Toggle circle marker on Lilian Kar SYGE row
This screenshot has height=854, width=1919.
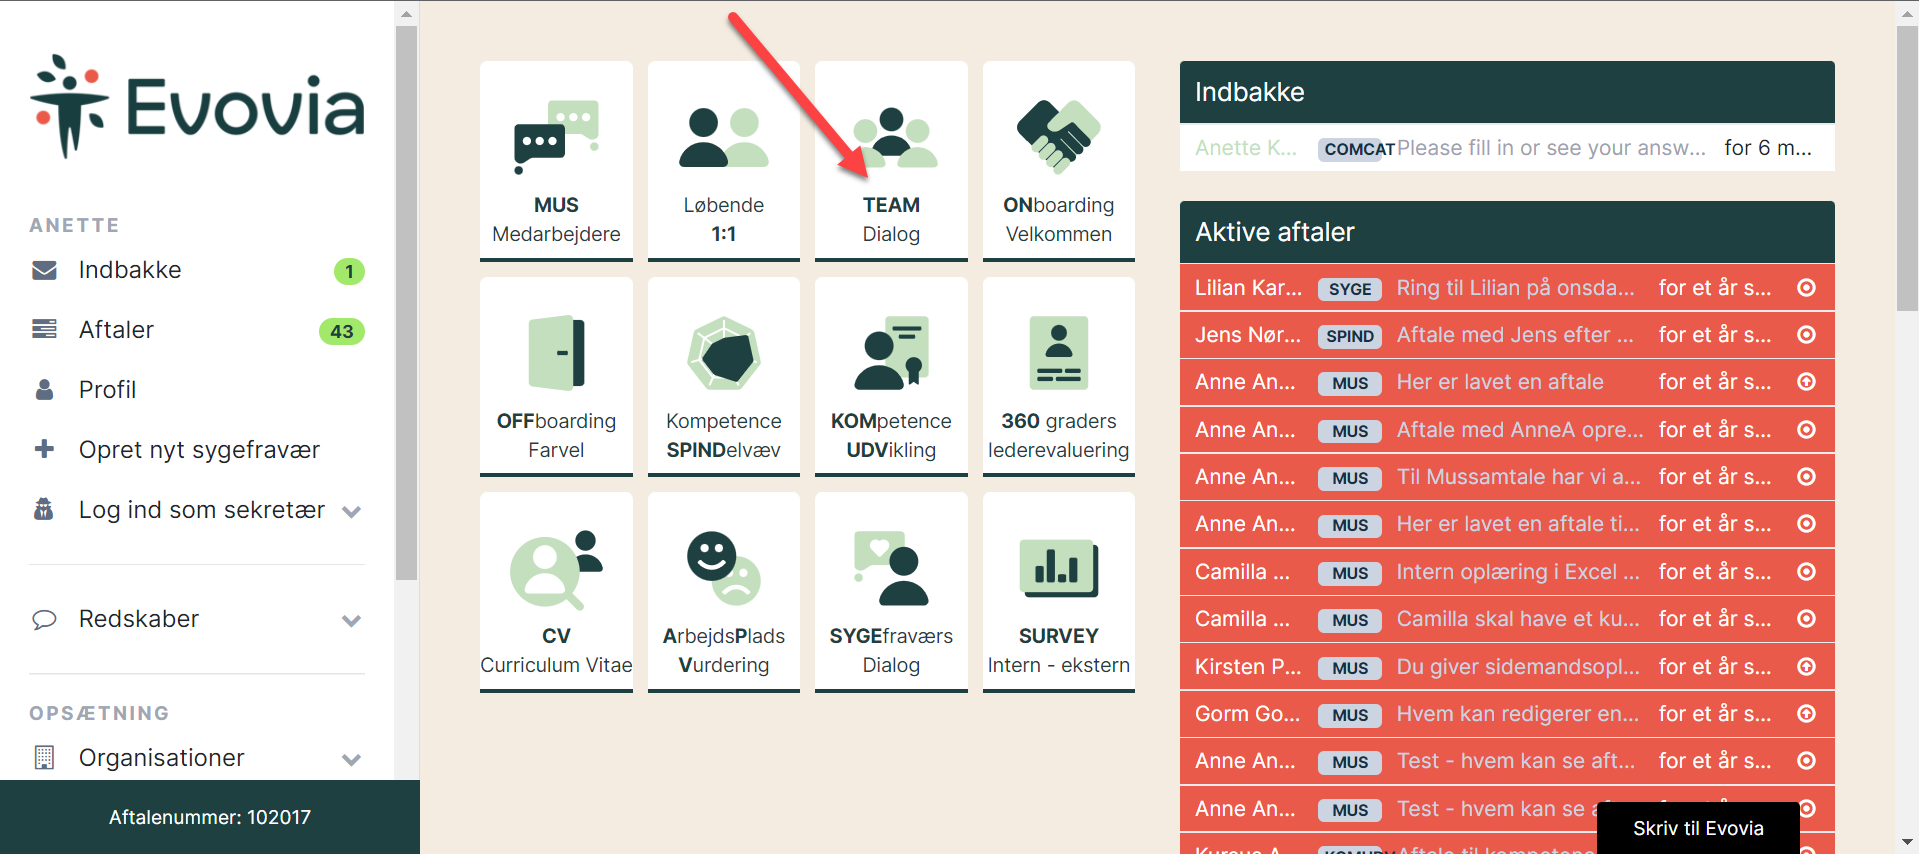1806,288
